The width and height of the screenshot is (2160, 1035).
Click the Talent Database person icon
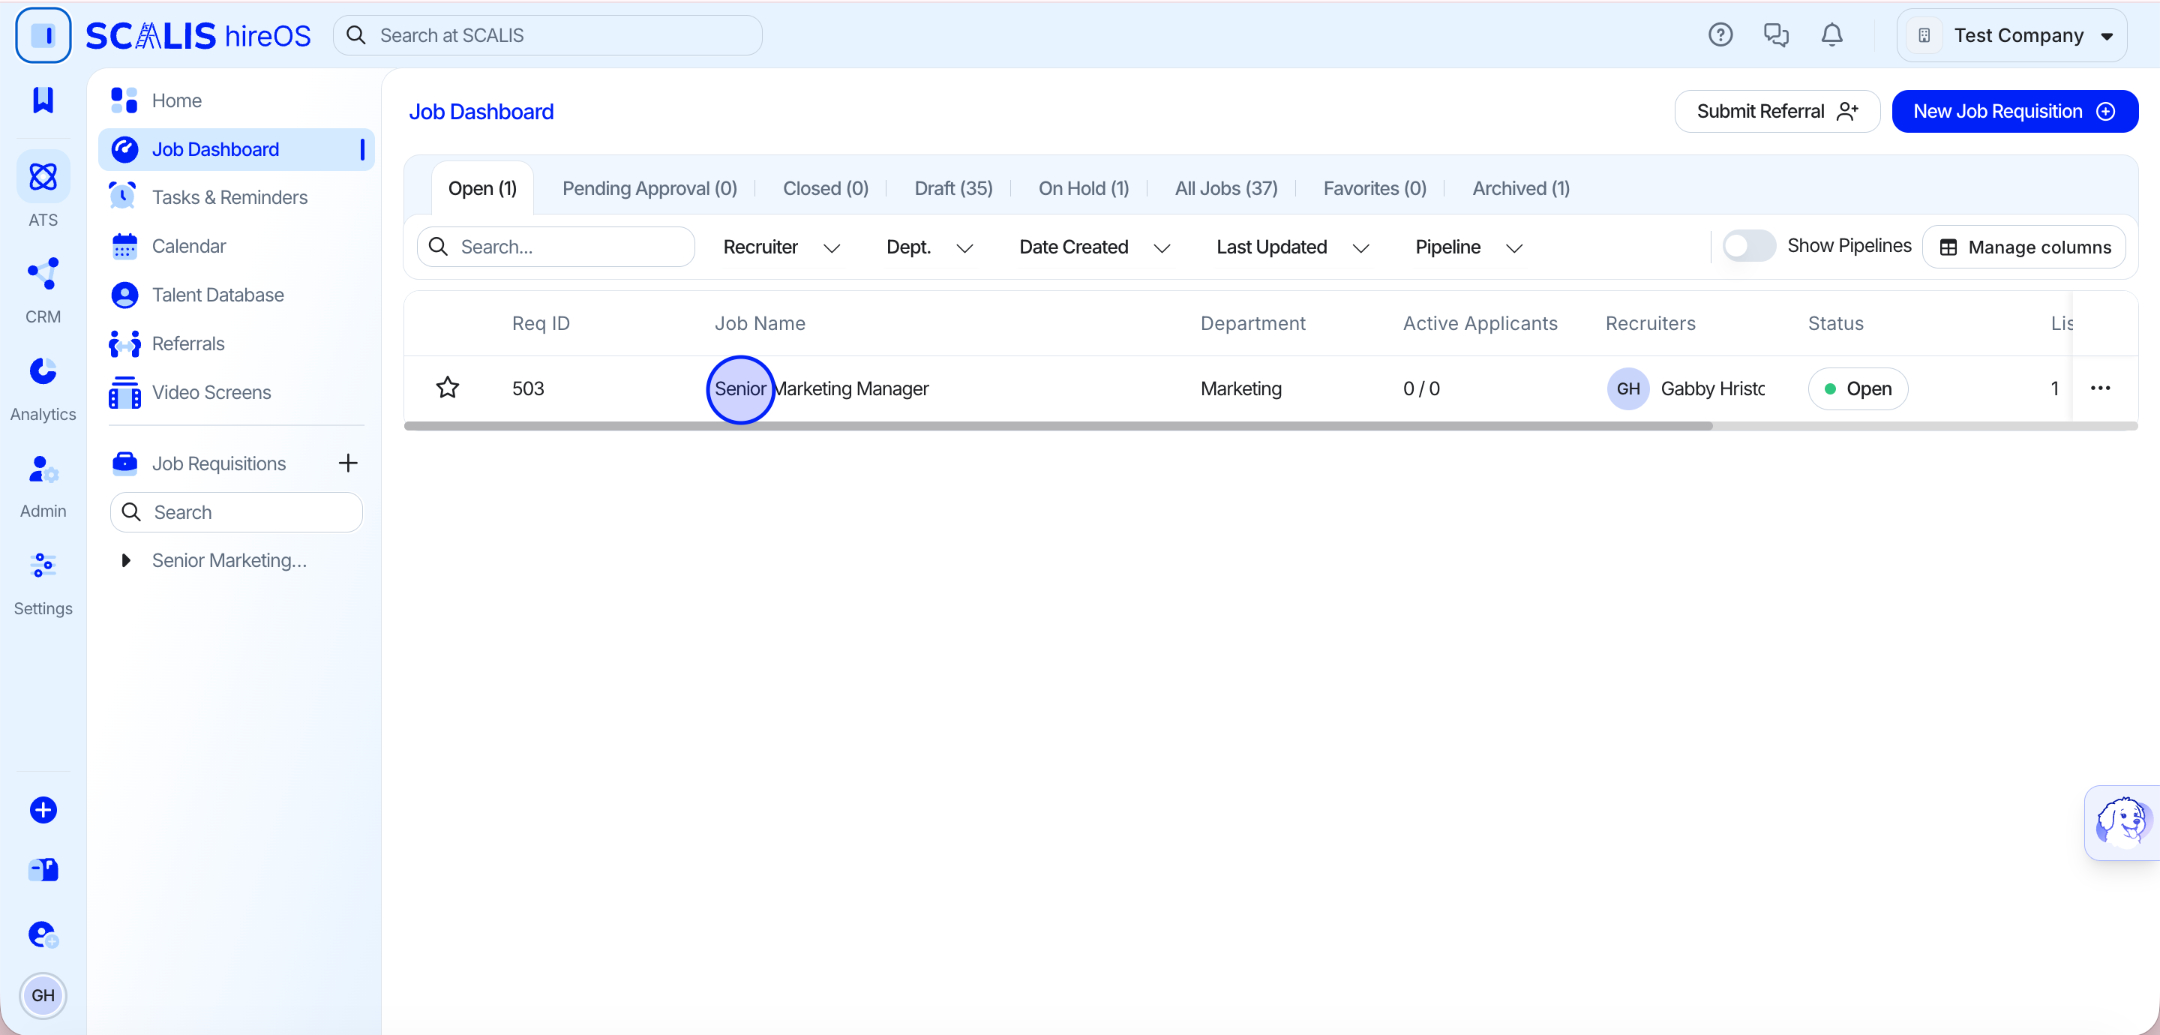[x=124, y=295]
